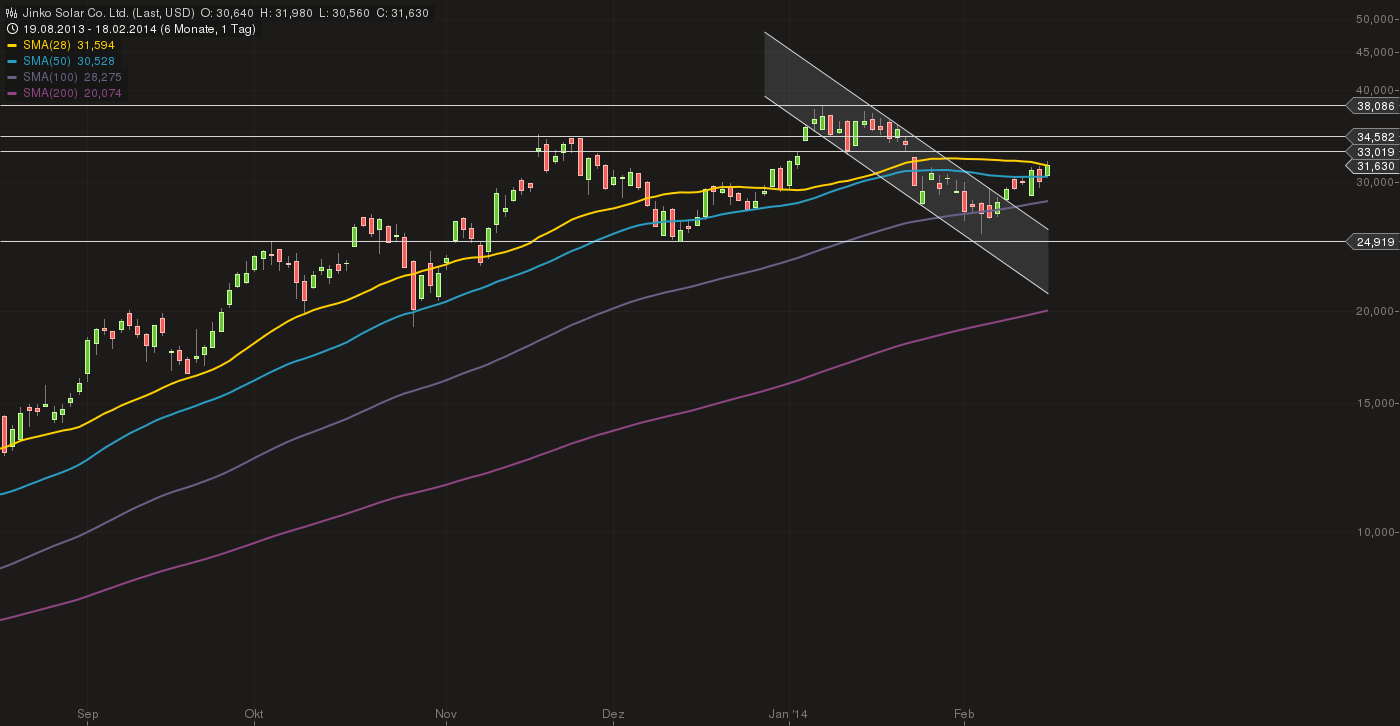
Task: Click the clock icon beside the date range
Action: 11,29
